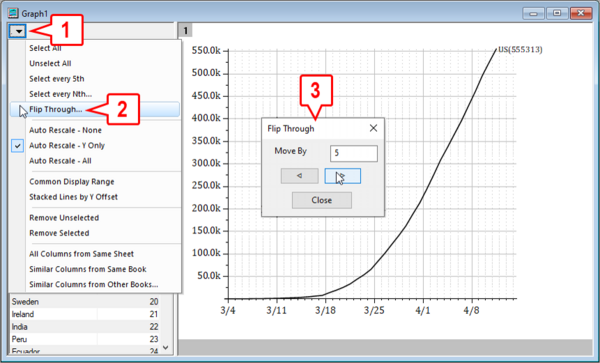The width and height of the screenshot is (600, 363).
Task: Click the 3/18 X-axis tick label
Action: [325, 310]
